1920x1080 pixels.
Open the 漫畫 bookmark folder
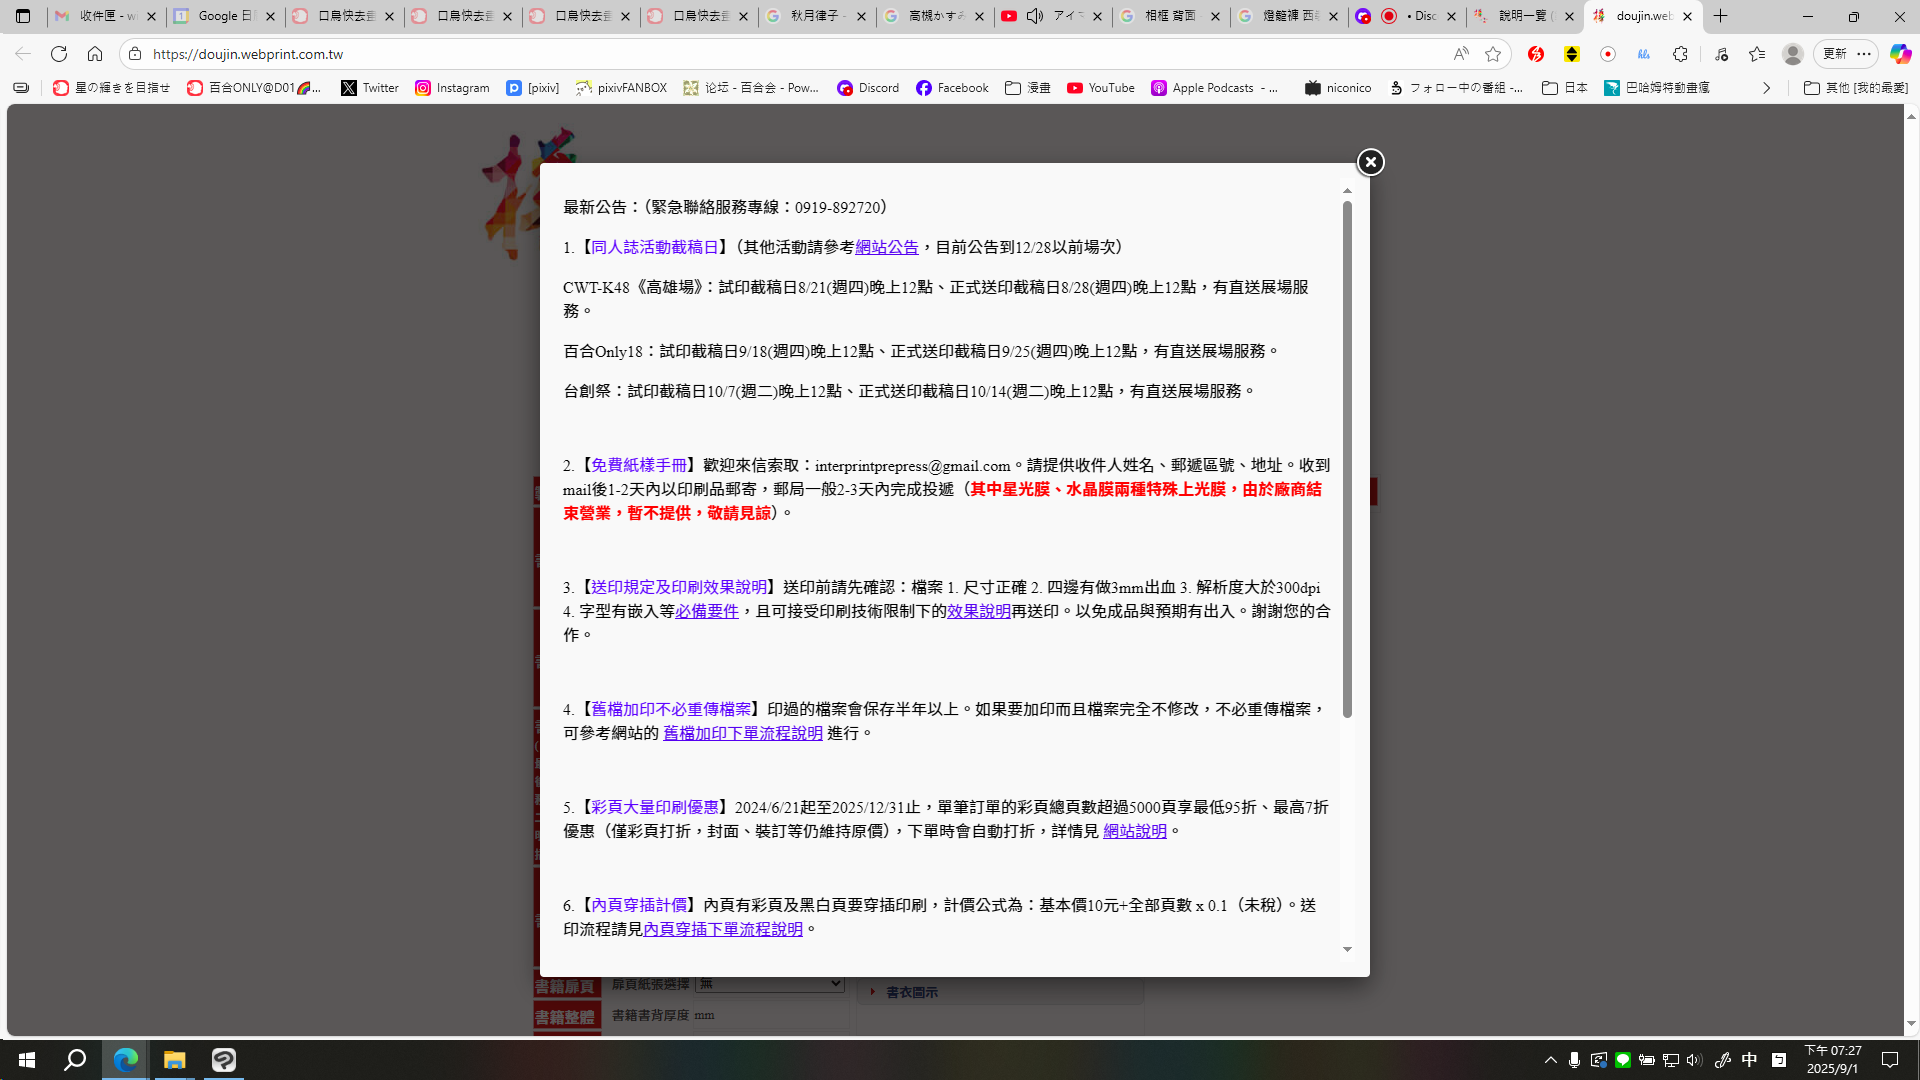click(1027, 88)
